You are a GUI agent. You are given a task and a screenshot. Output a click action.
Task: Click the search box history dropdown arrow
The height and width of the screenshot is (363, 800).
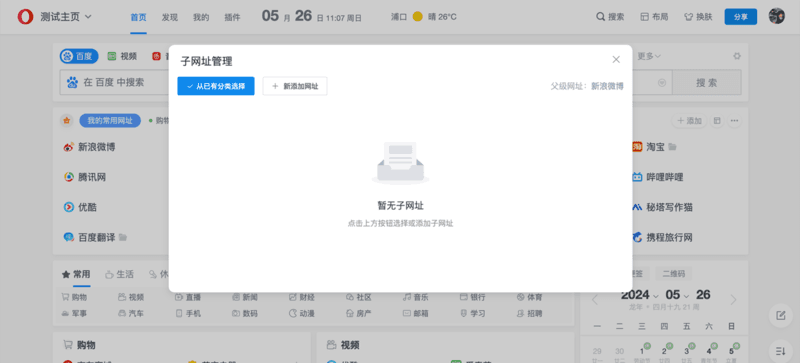click(662, 83)
